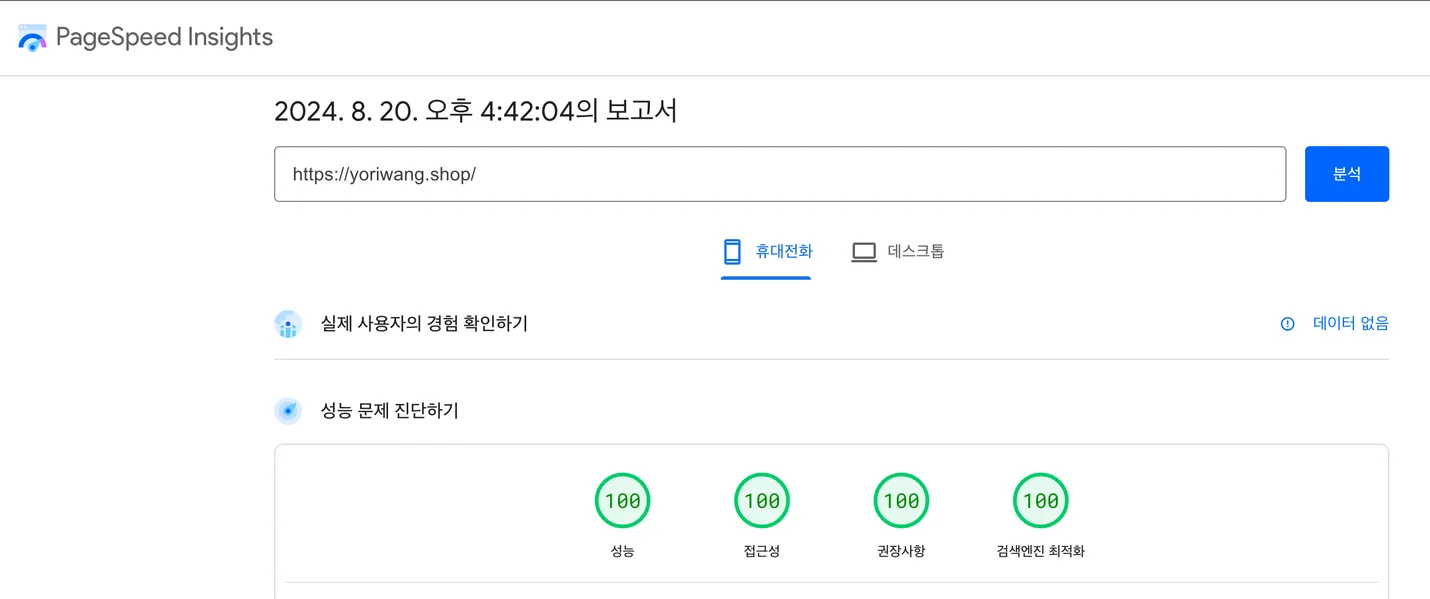Click the 검색엔진 최적화 label

pyautogui.click(x=1041, y=551)
